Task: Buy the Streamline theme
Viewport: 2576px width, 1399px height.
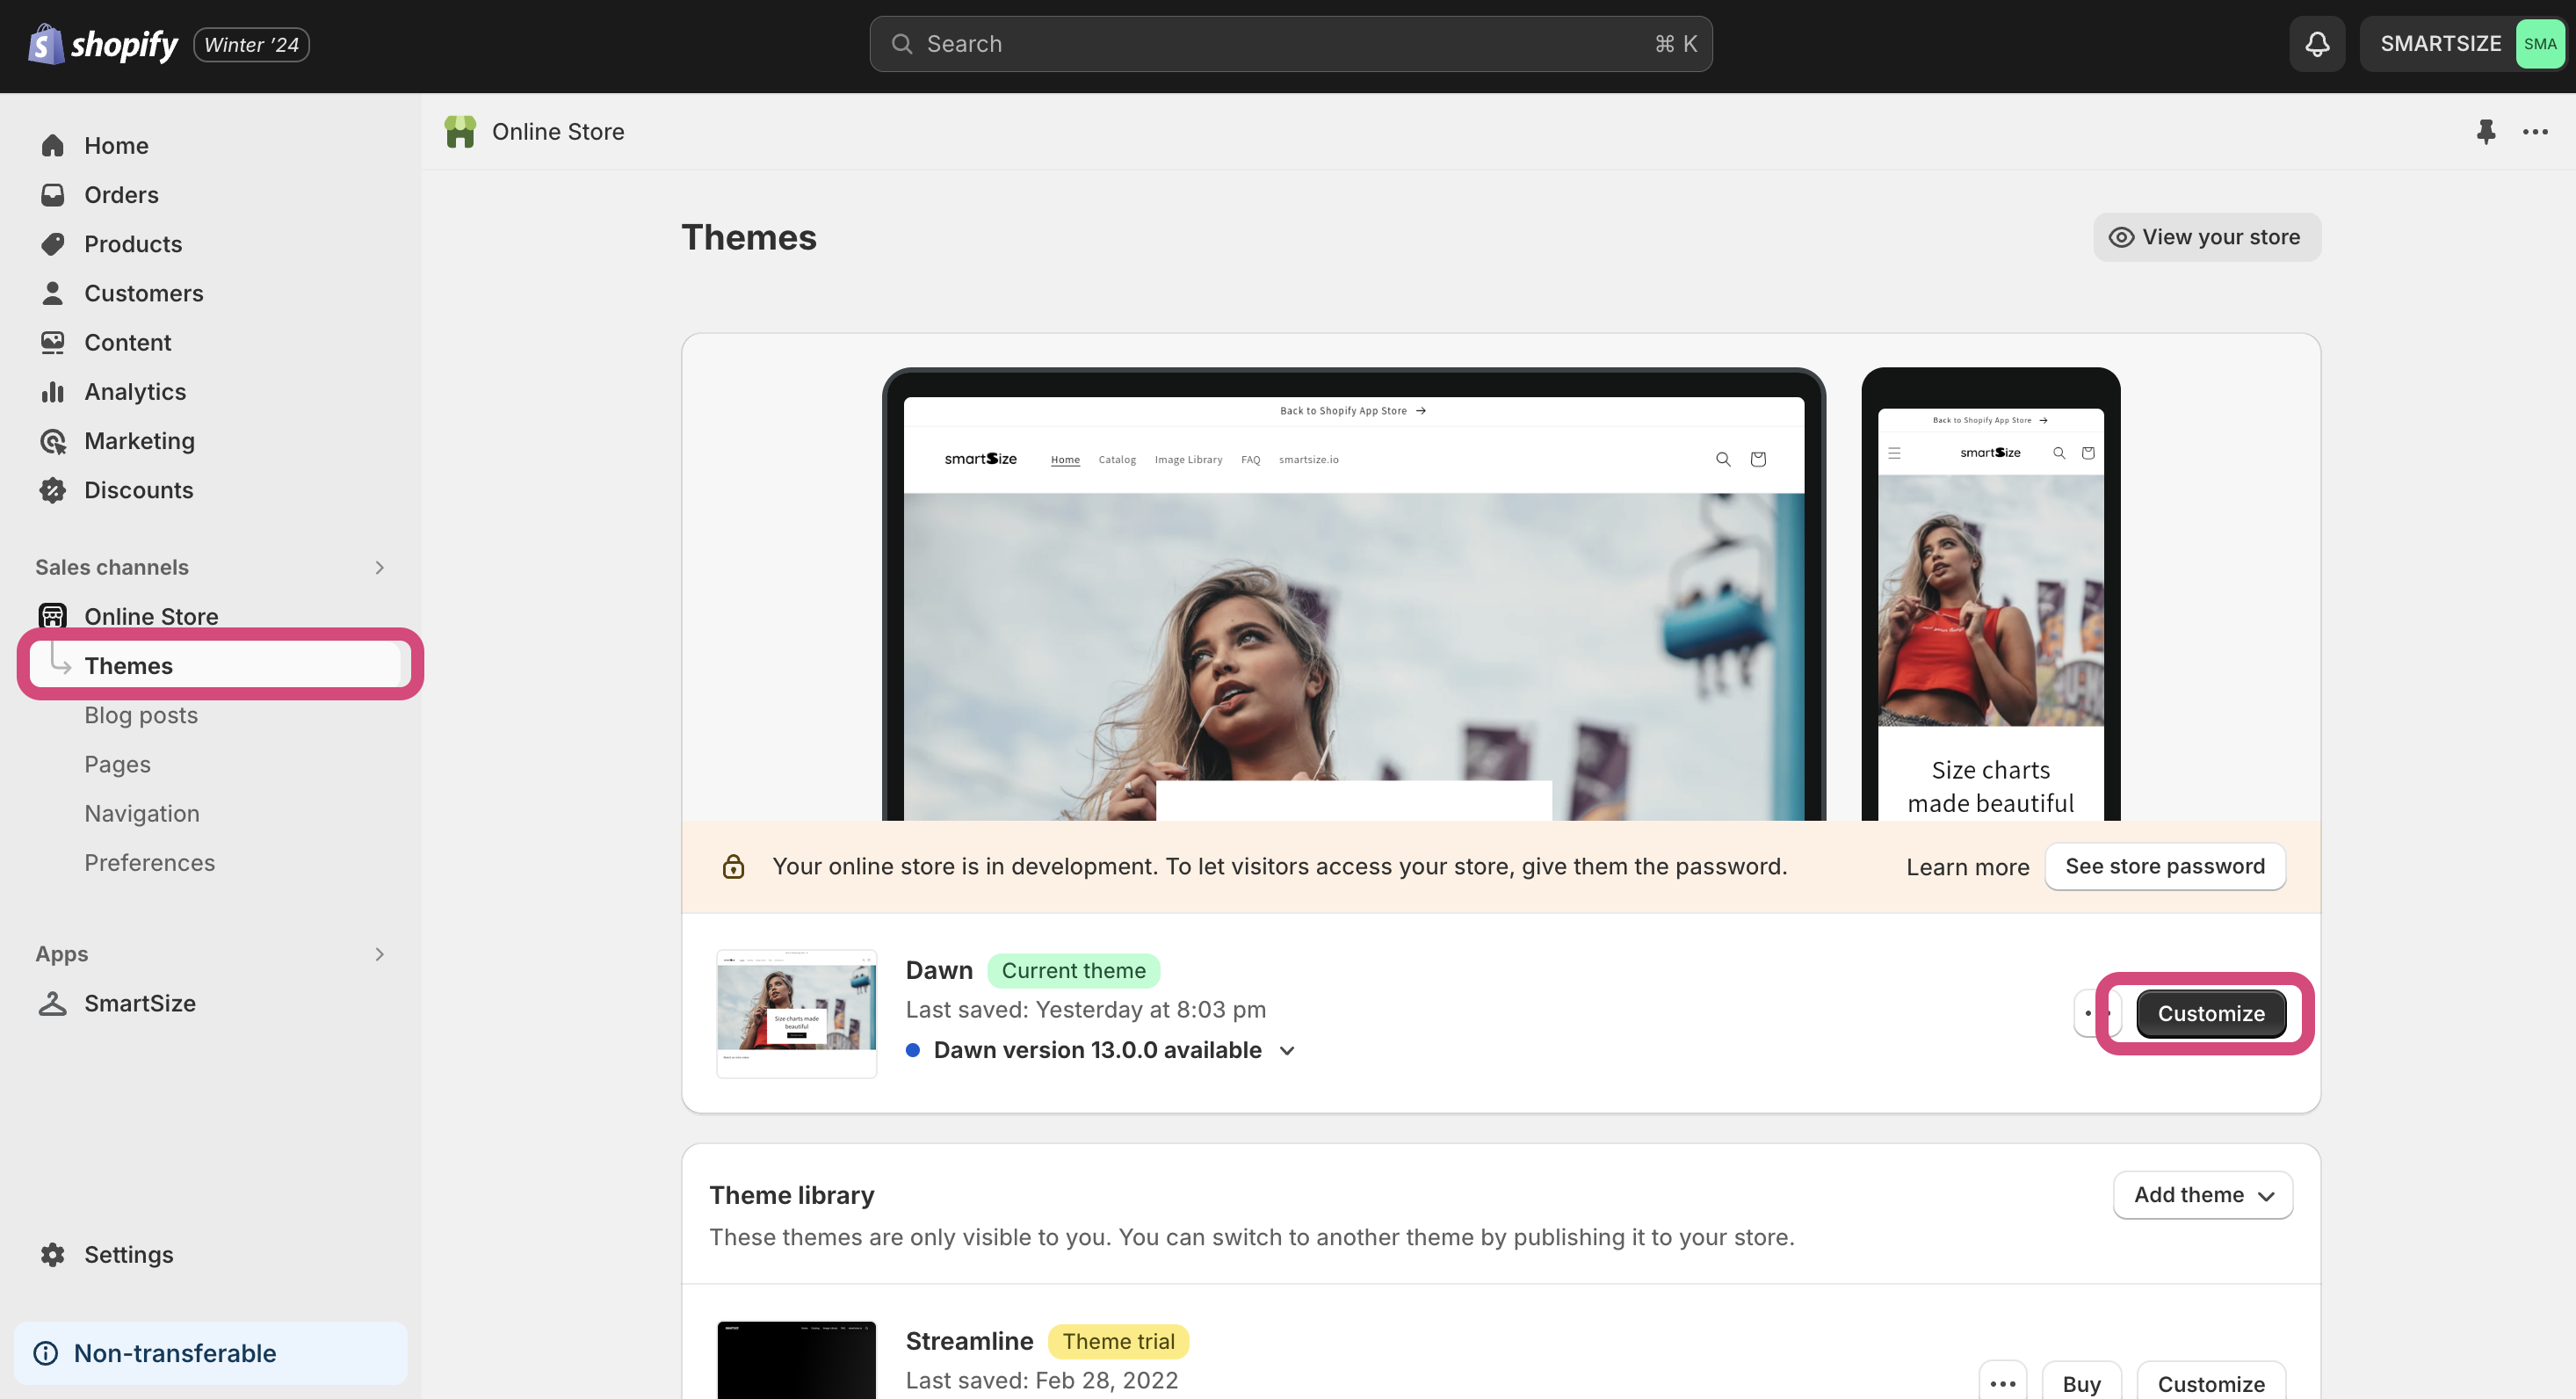Action: (2081, 1383)
